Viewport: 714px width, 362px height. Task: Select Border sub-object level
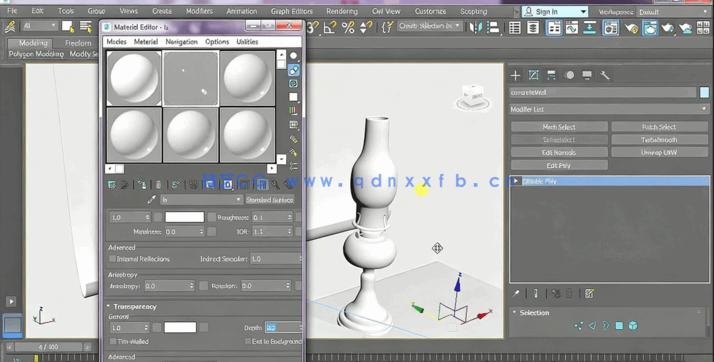coord(606,326)
